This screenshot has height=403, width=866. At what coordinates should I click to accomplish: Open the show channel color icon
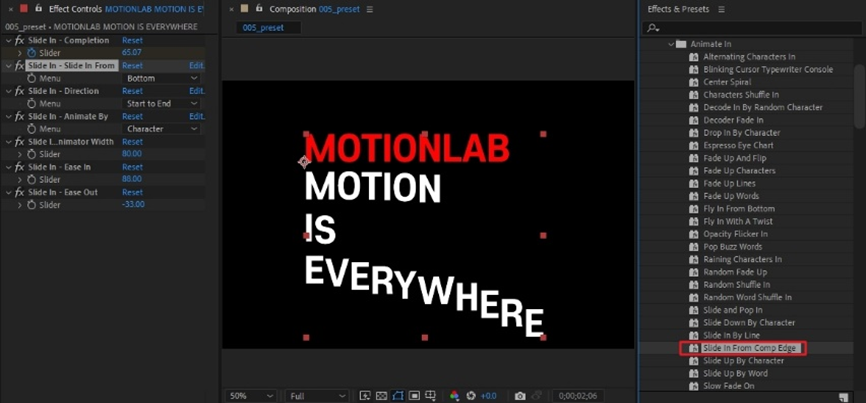pos(455,396)
